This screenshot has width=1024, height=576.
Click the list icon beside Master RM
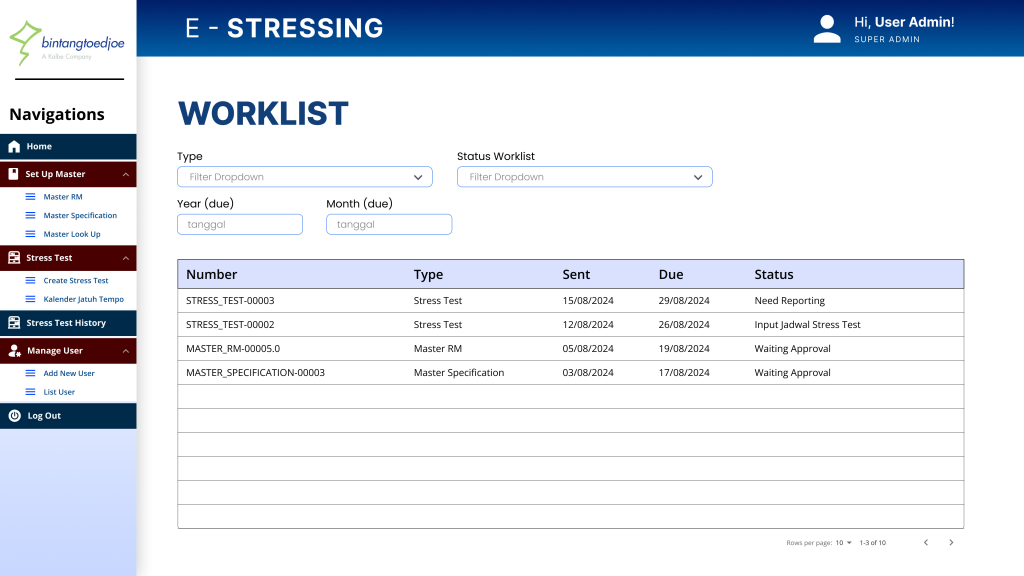click(x=30, y=197)
